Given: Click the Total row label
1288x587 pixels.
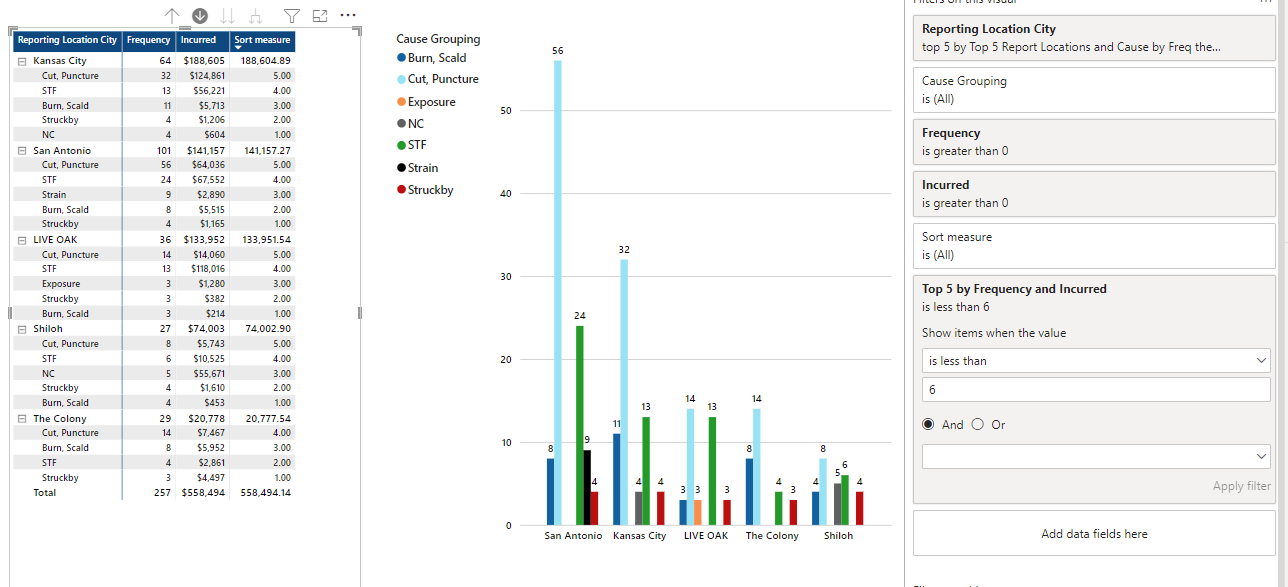Looking at the screenshot, I should click(45, 493).
